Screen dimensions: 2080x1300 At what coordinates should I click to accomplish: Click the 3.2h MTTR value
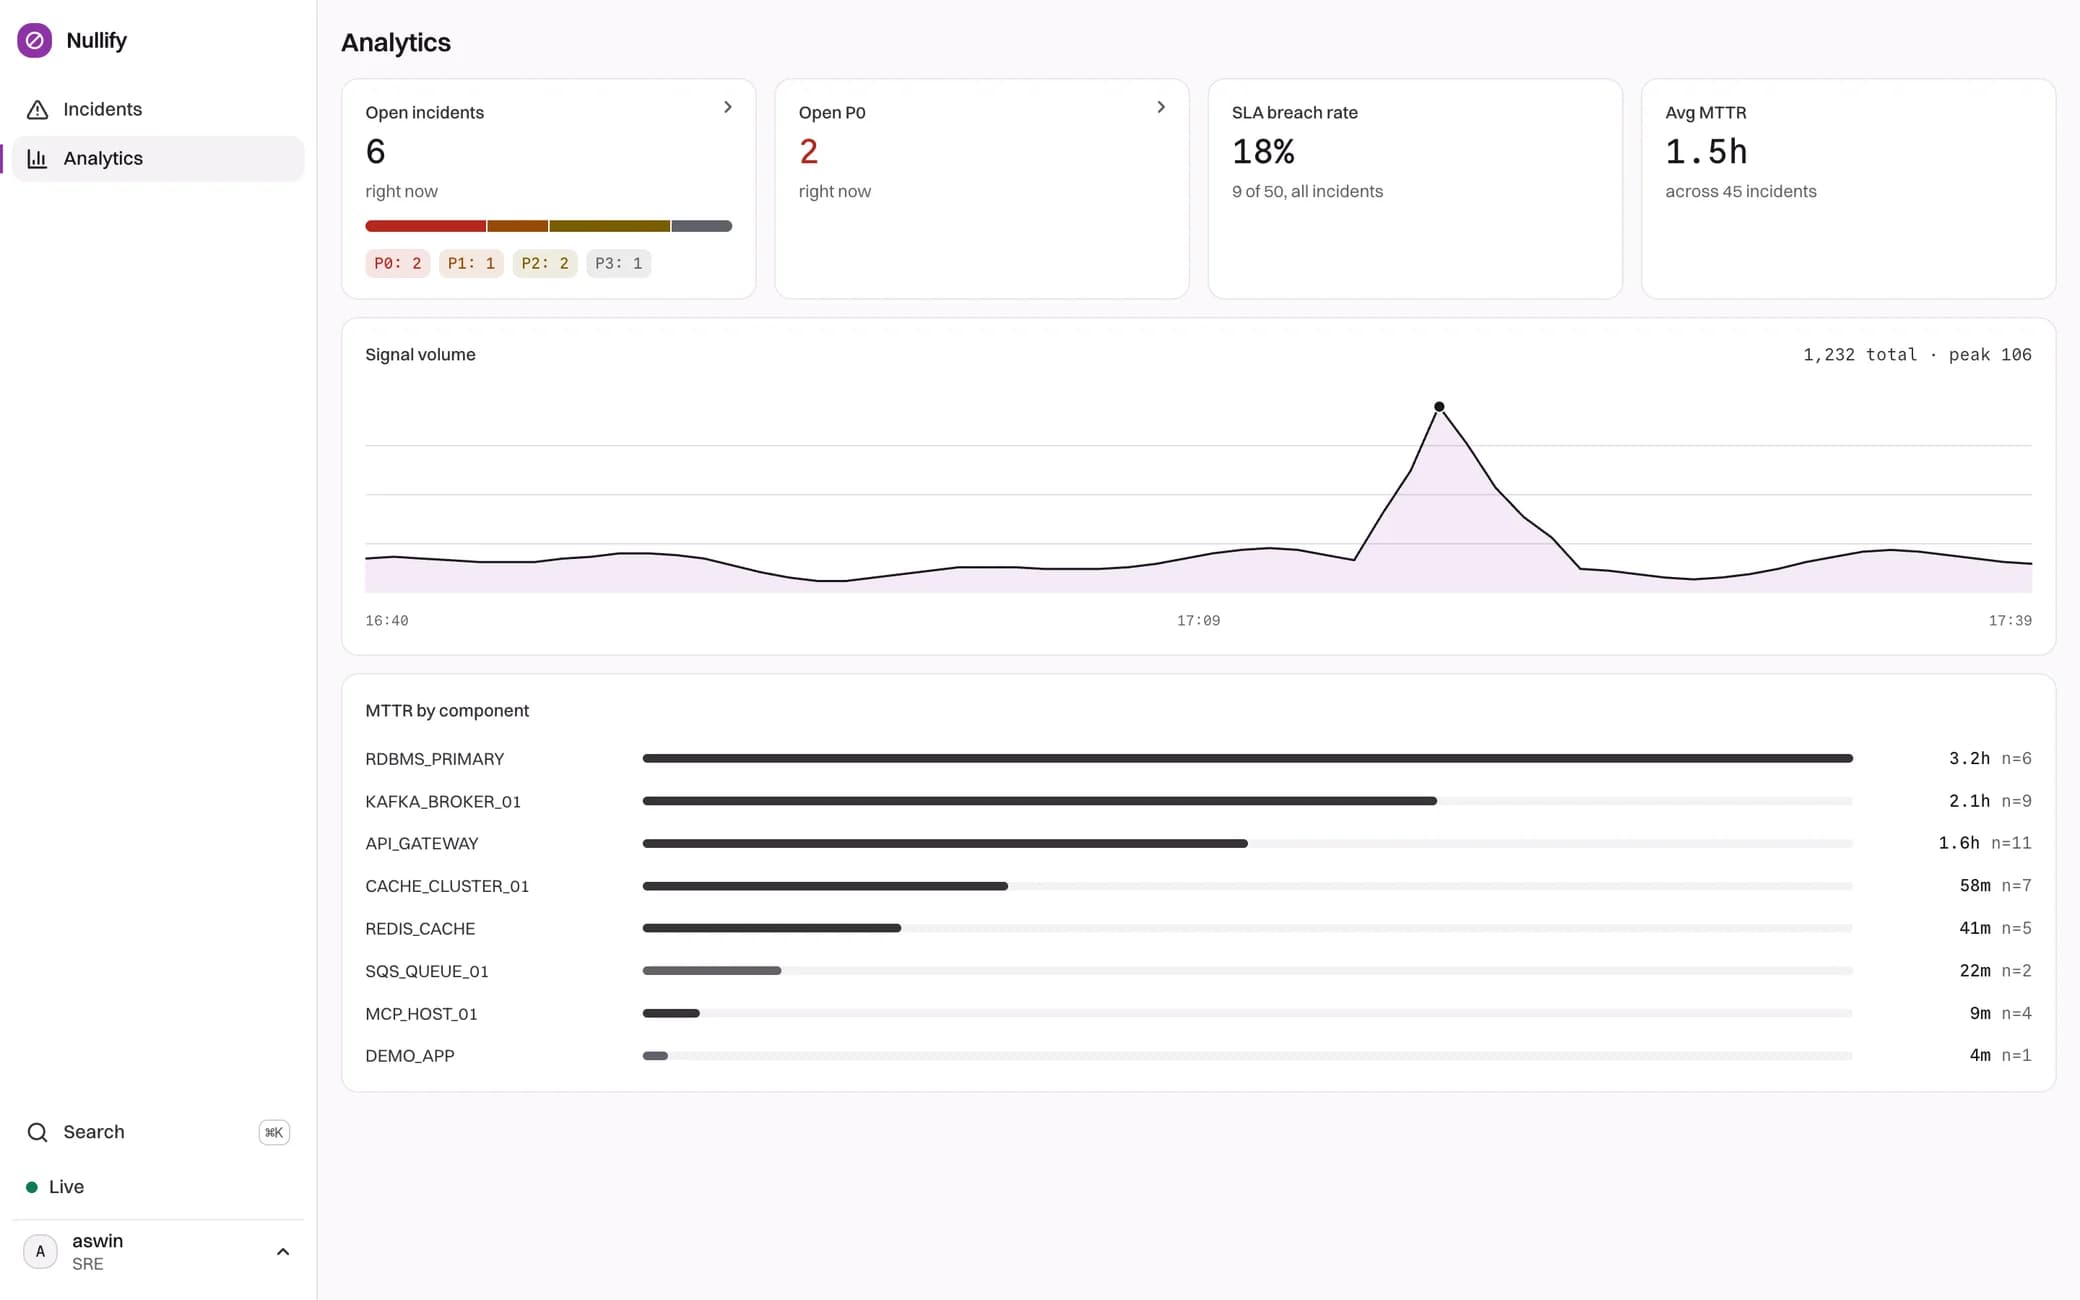click(x=1969, y=759)
